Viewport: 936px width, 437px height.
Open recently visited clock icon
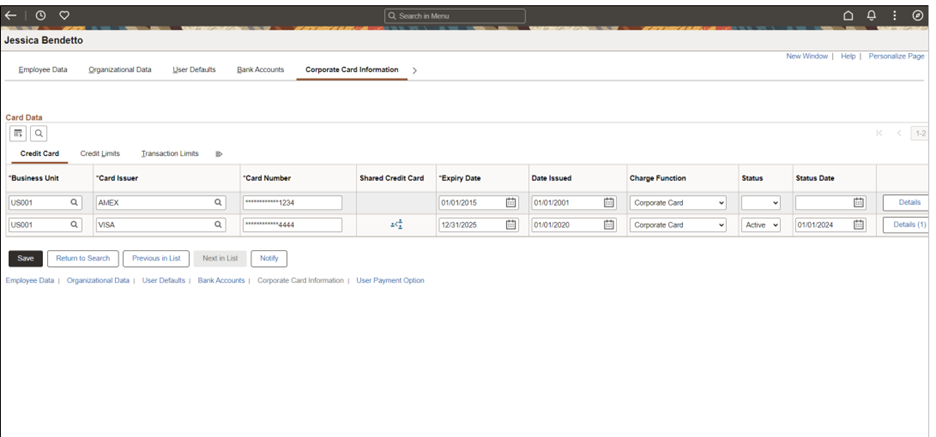pyautogui.click(x=41, y=16)
